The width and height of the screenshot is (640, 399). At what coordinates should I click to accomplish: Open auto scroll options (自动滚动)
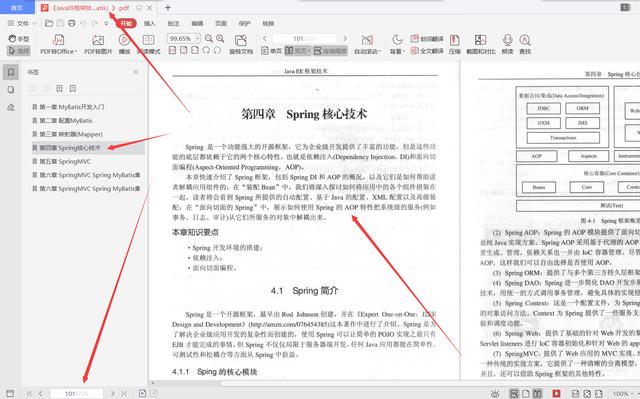pos(367,44)
